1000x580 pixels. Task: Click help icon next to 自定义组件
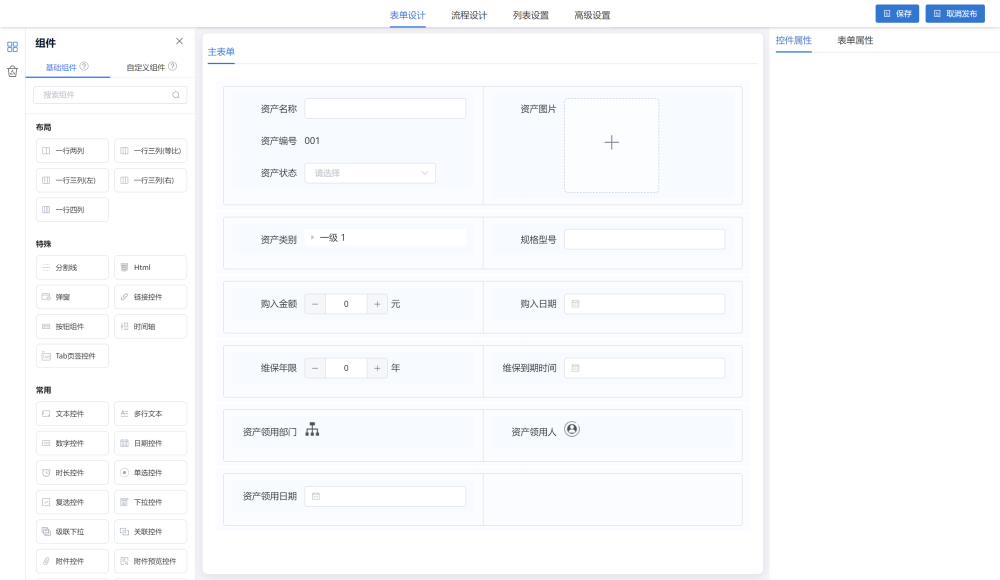(173, 67)
